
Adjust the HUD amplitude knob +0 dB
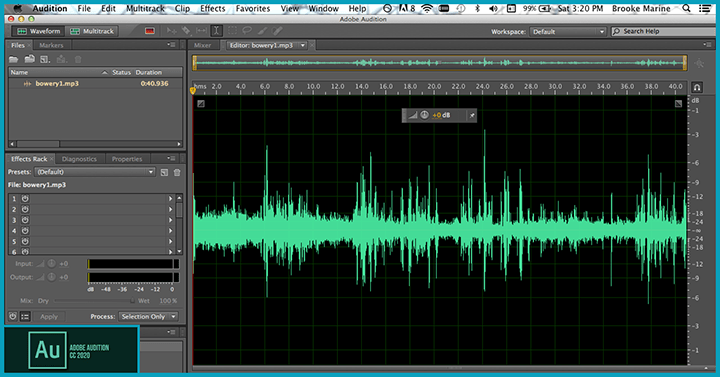(424, 115)
